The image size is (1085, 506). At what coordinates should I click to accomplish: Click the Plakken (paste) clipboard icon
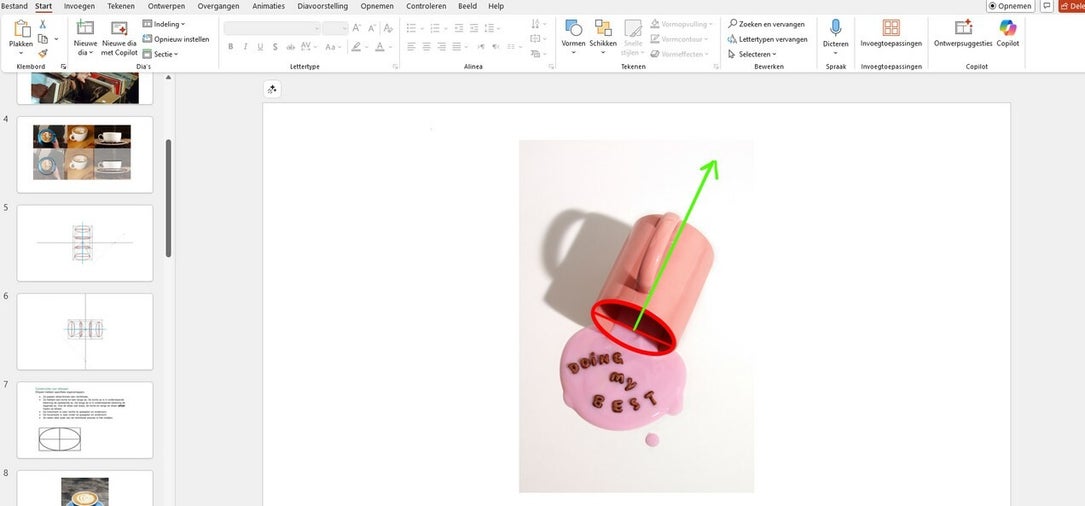click(21, 29)
